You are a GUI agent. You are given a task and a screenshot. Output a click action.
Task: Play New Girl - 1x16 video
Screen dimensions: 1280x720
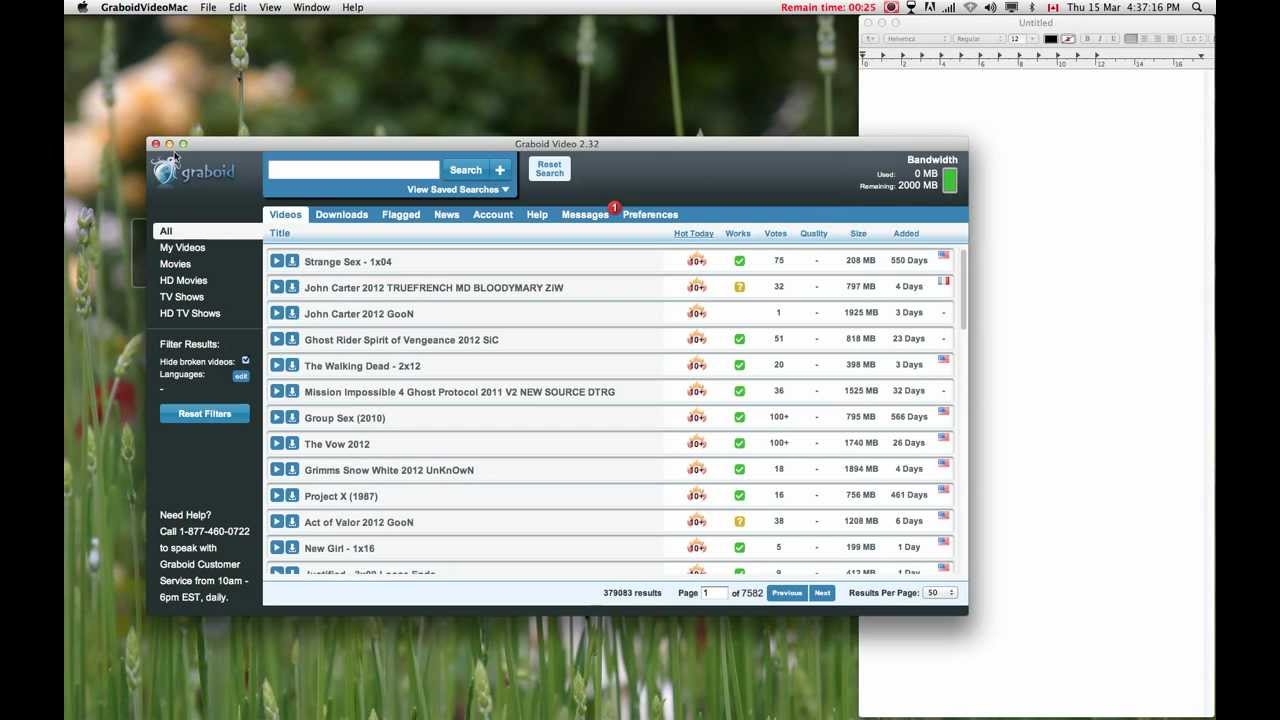tap(277, 547)
